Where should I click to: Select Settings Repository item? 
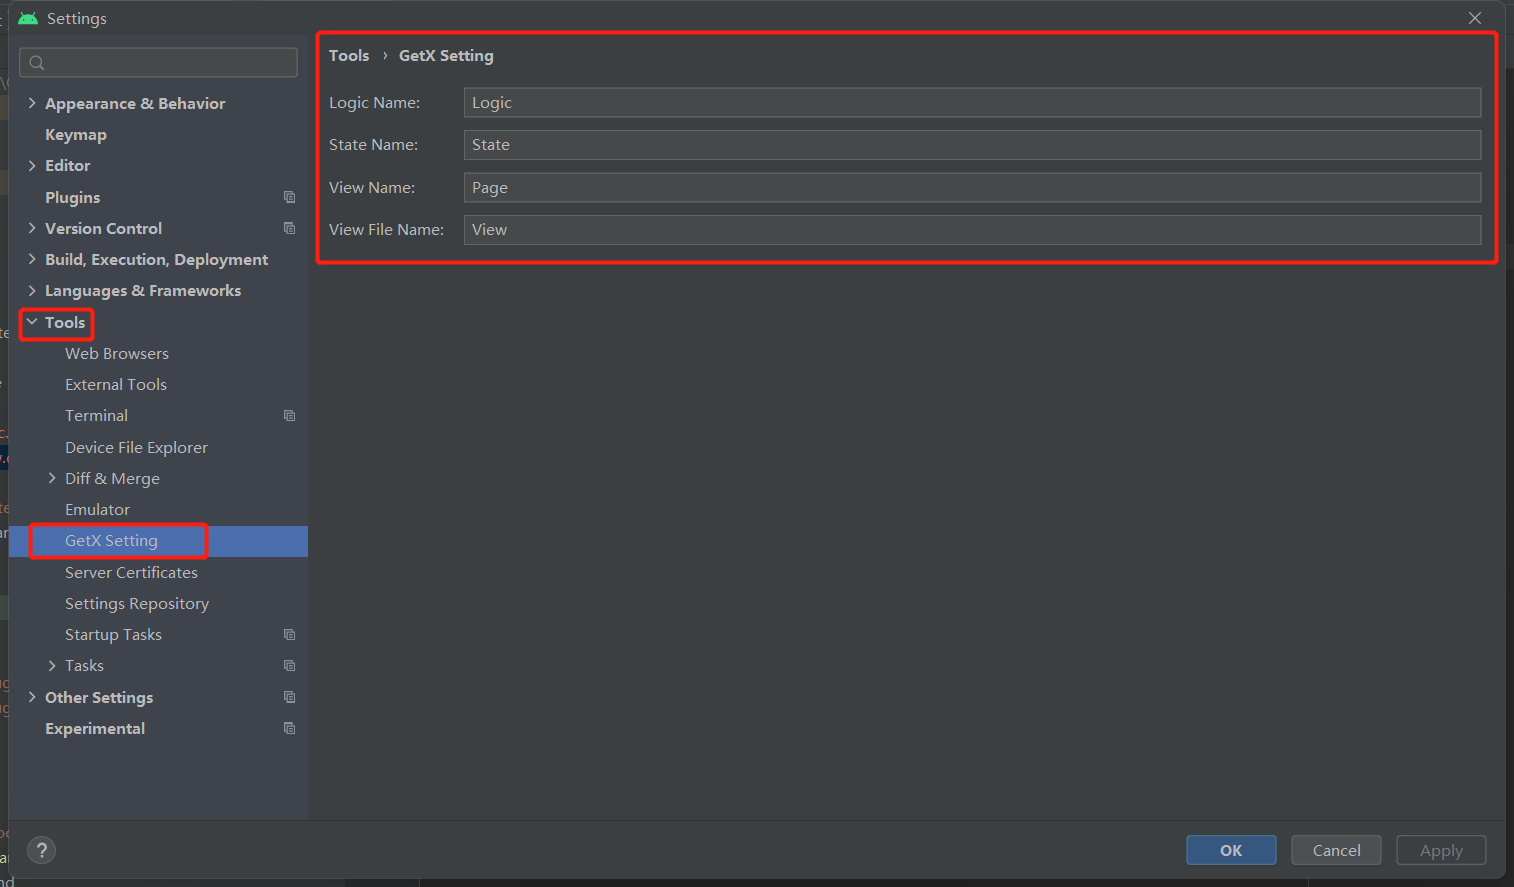click(137, 603)
